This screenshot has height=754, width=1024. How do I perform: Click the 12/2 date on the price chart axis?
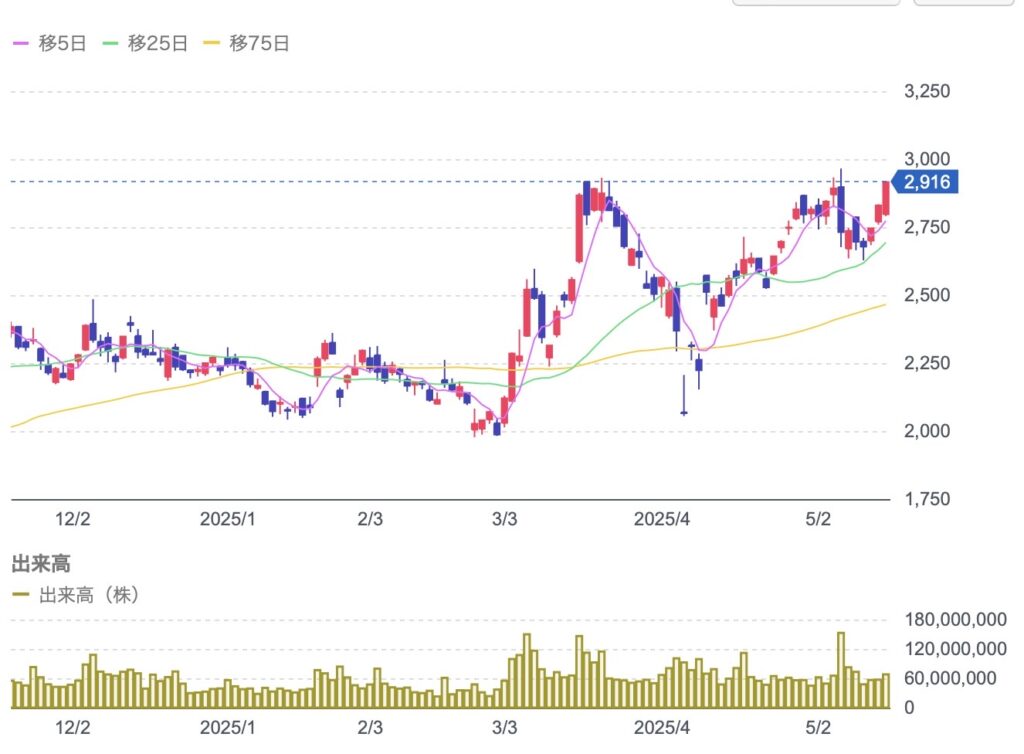click(72, 519)
